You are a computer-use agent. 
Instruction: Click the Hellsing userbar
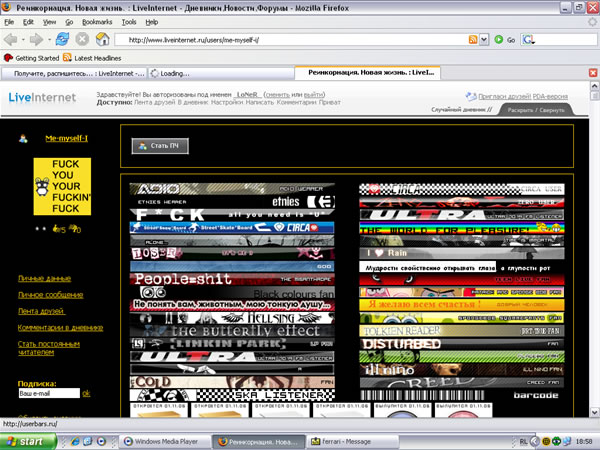pyautogui.click(x=232, y=318)
